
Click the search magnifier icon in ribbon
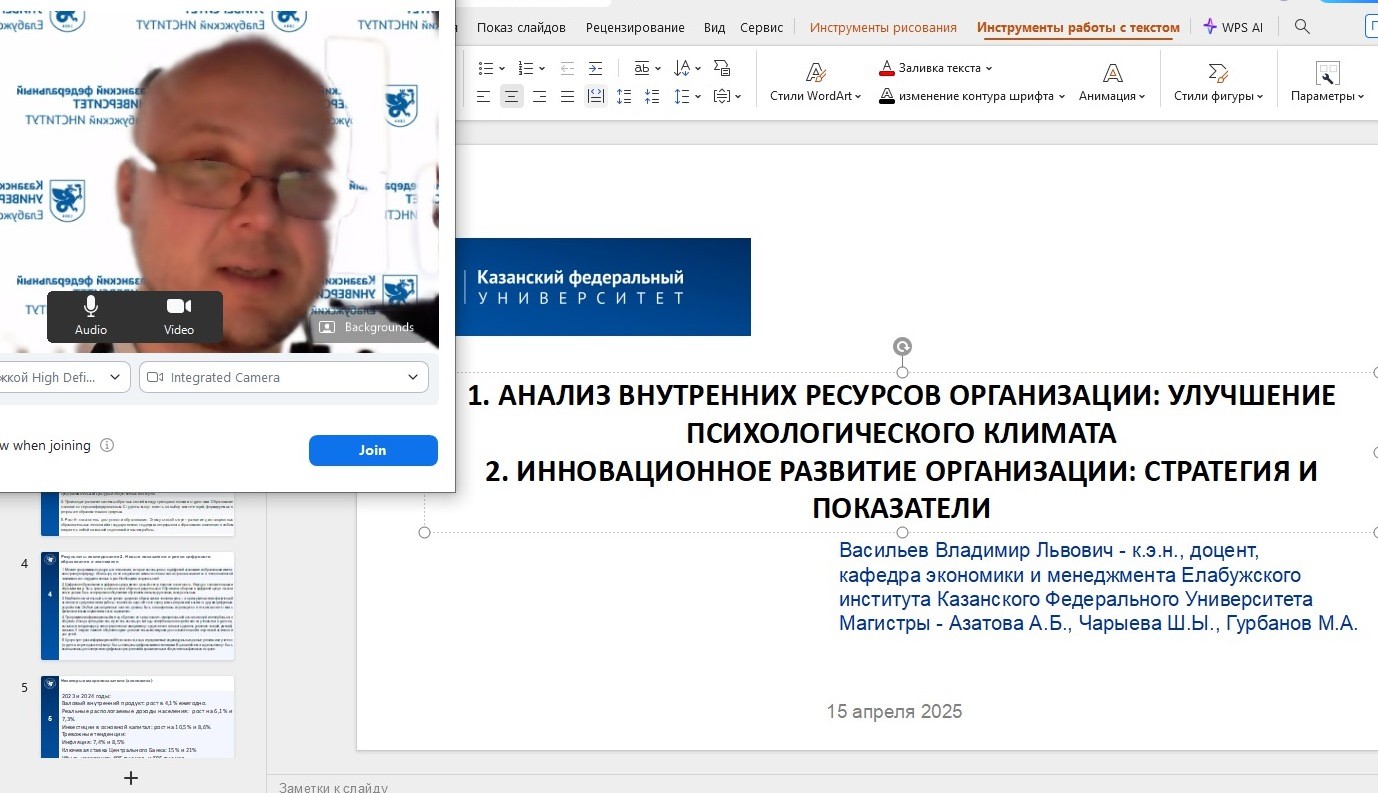point(1302,27)
